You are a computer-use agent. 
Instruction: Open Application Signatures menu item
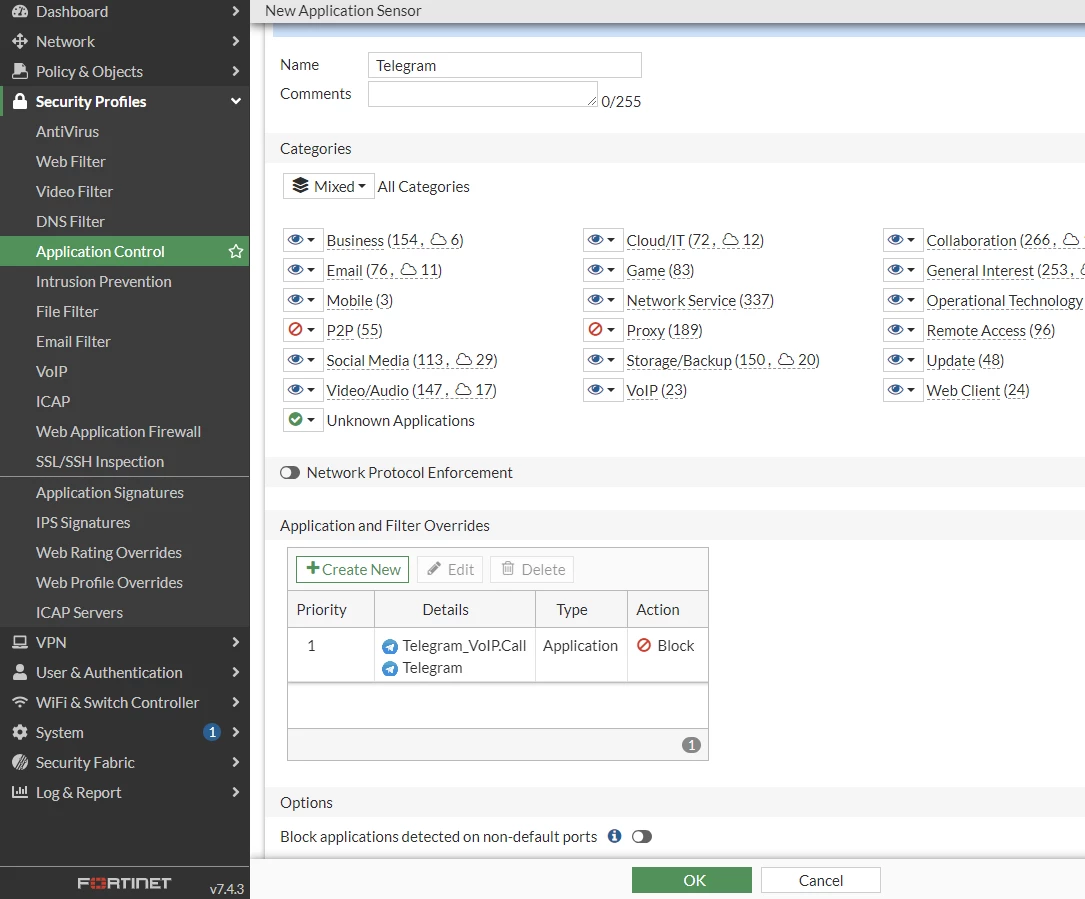tap(110, 493)
